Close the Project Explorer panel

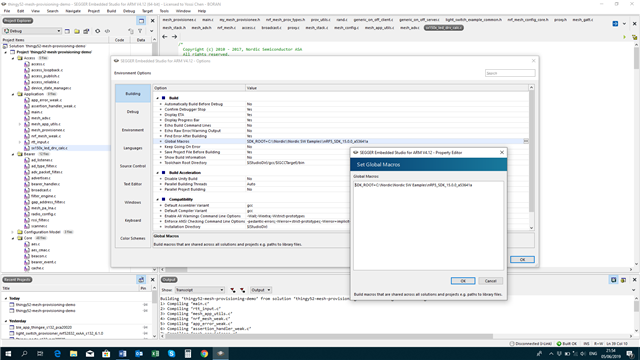[153, 21]
